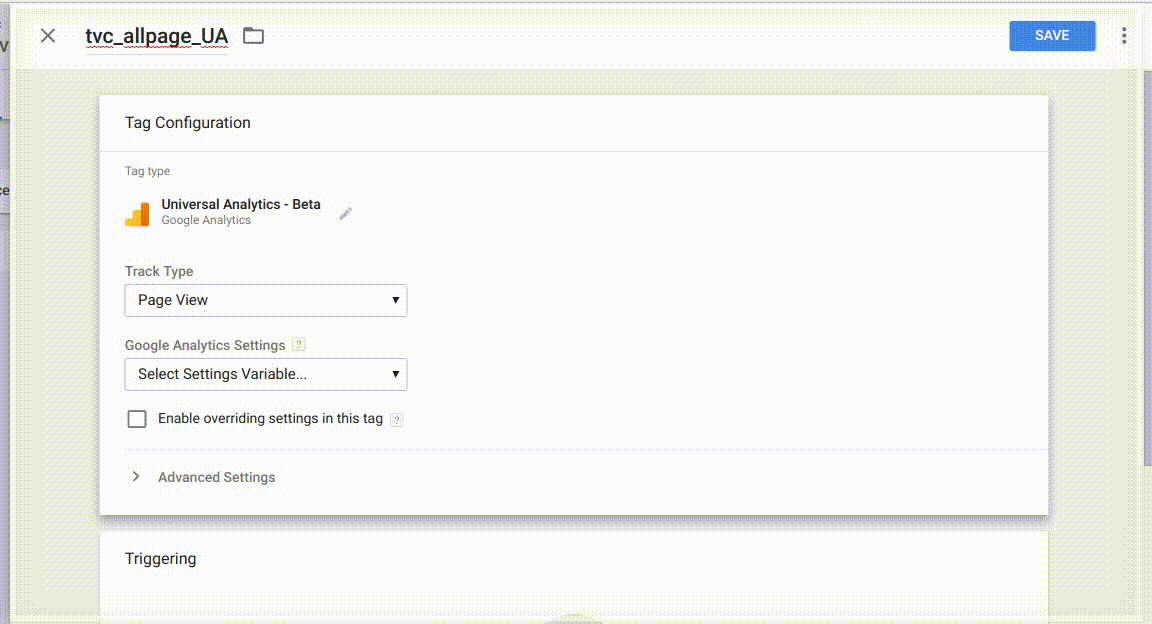Save the tag

pyautogui.click(x=1052, y=35)
